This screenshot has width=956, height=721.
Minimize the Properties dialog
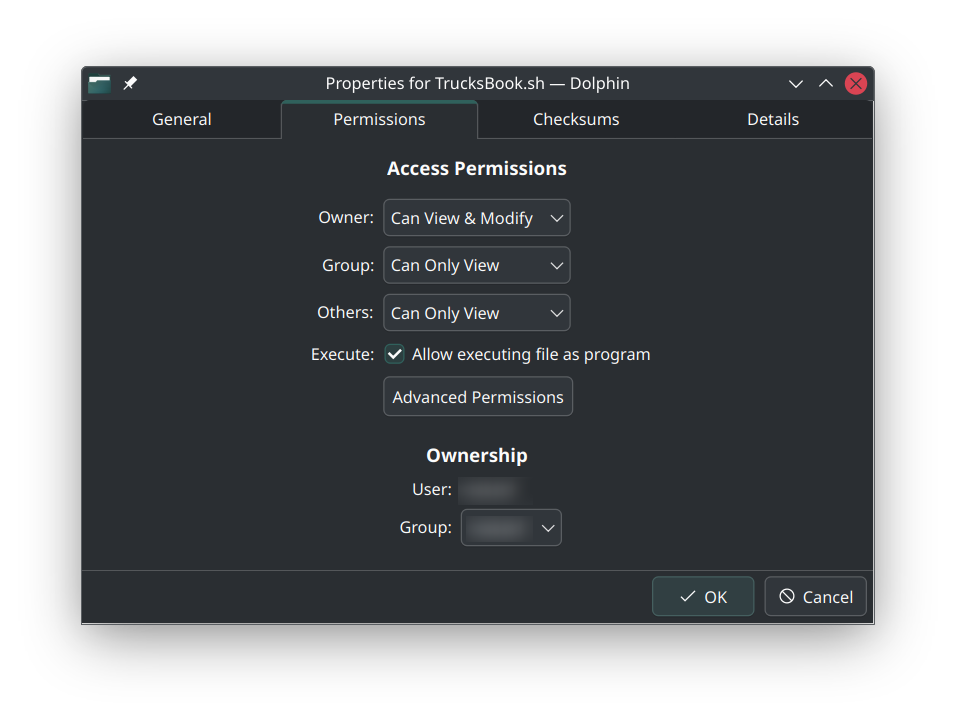point(796,84)
